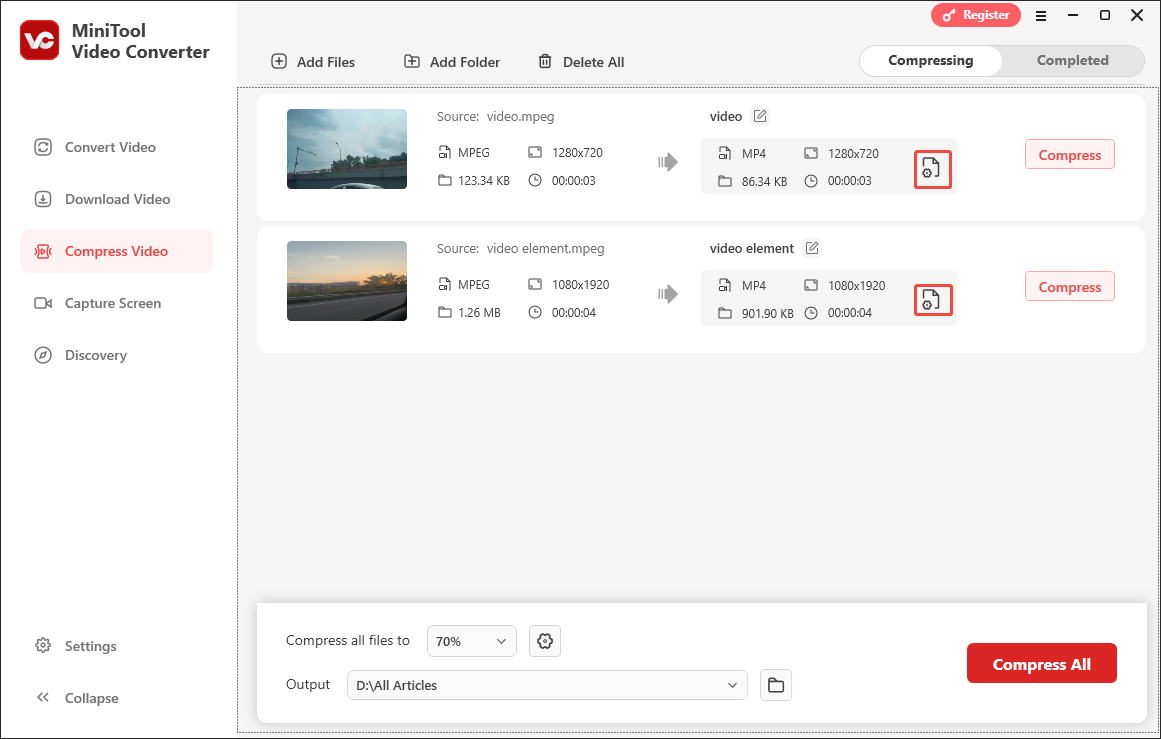
Task: Switch to the Completed tab
Action: point(1072,61)
